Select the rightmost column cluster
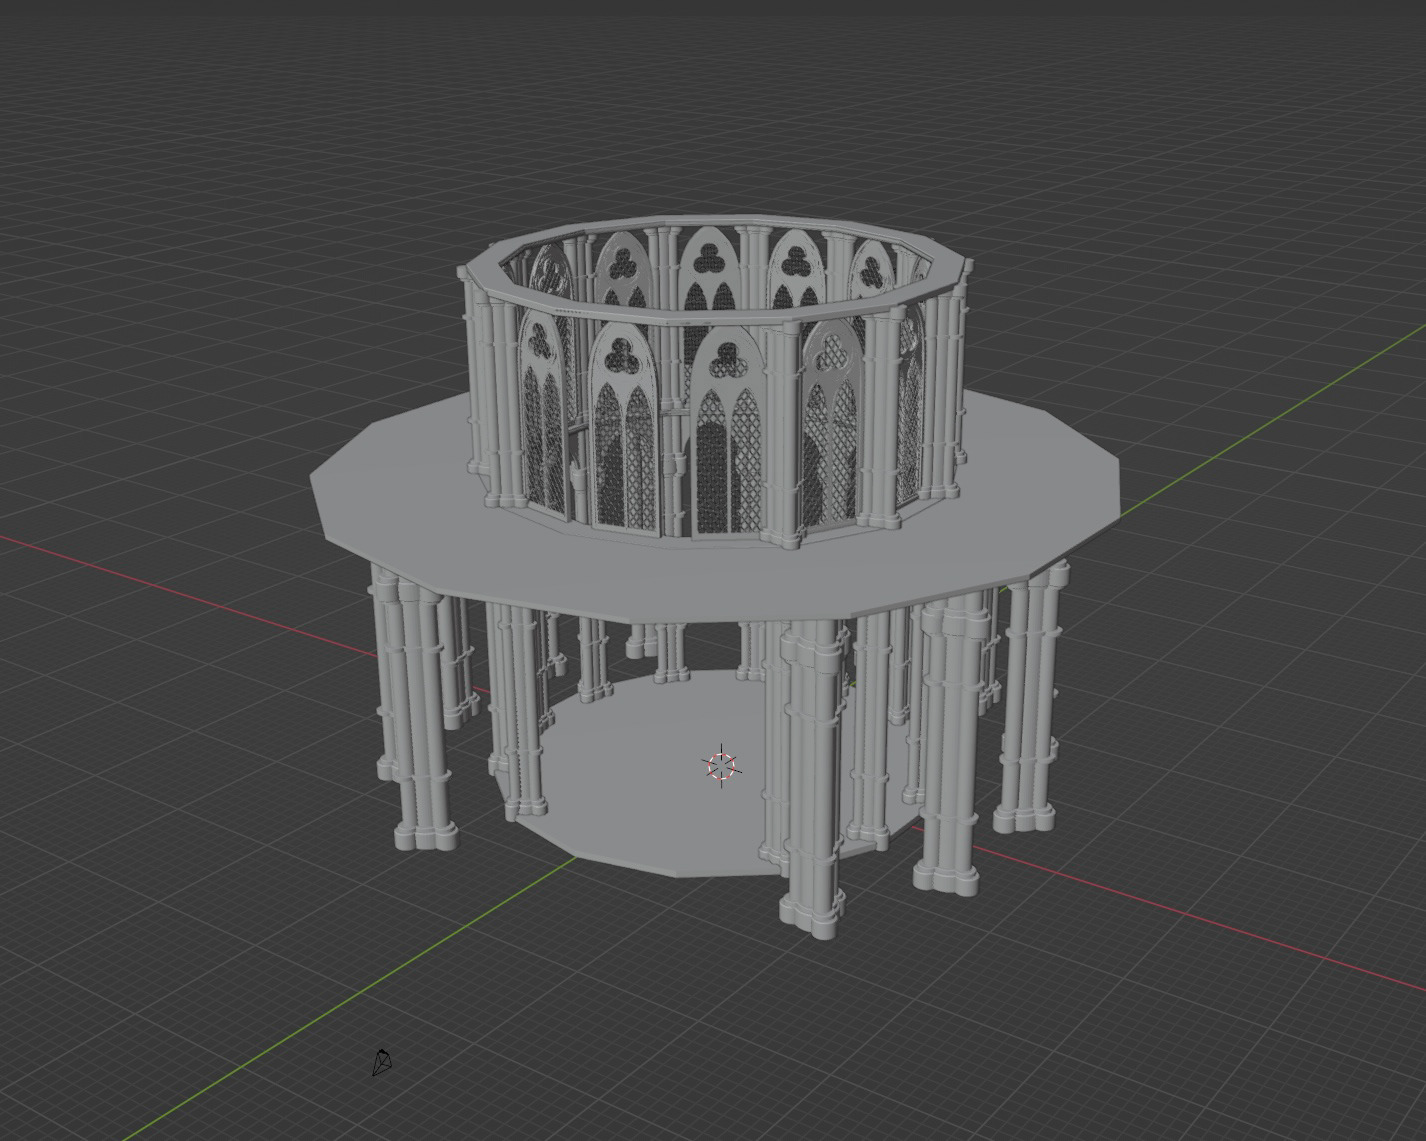 coord(1030,700)
